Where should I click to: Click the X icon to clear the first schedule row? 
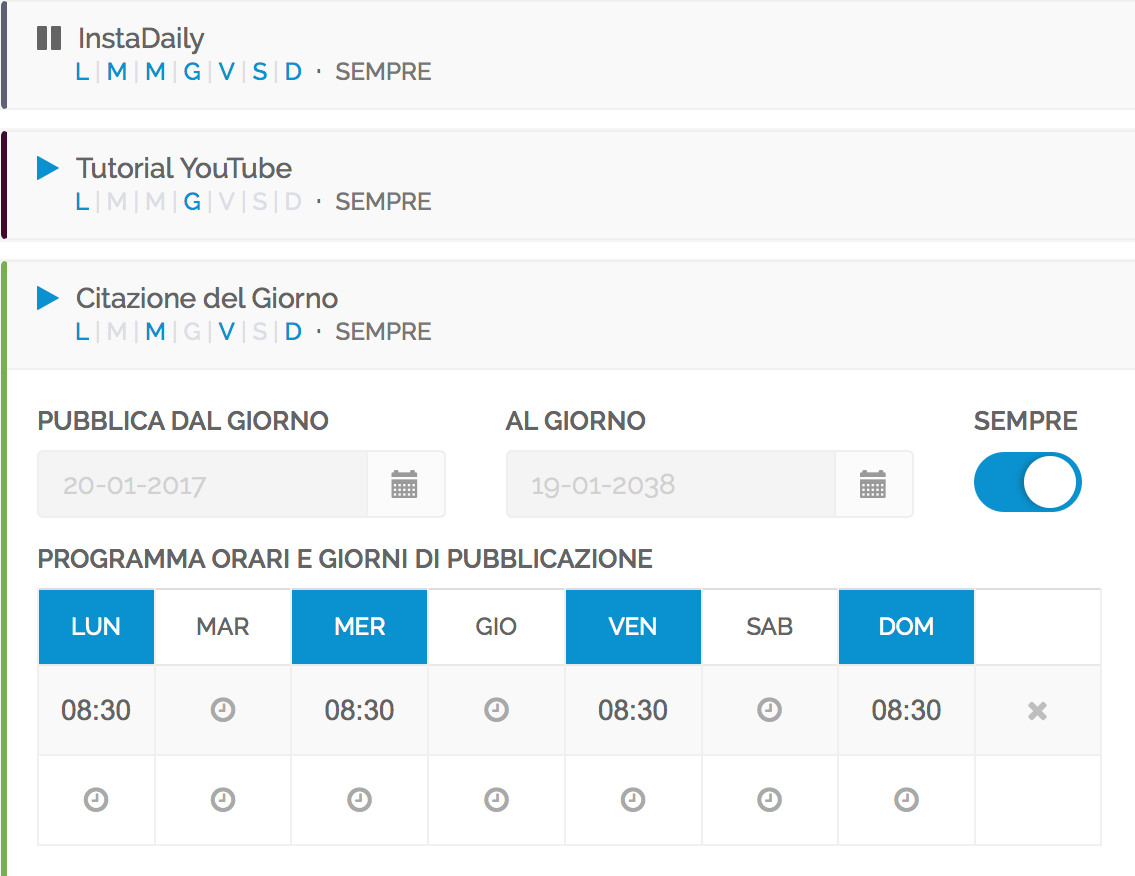[x=1037, y=710]
